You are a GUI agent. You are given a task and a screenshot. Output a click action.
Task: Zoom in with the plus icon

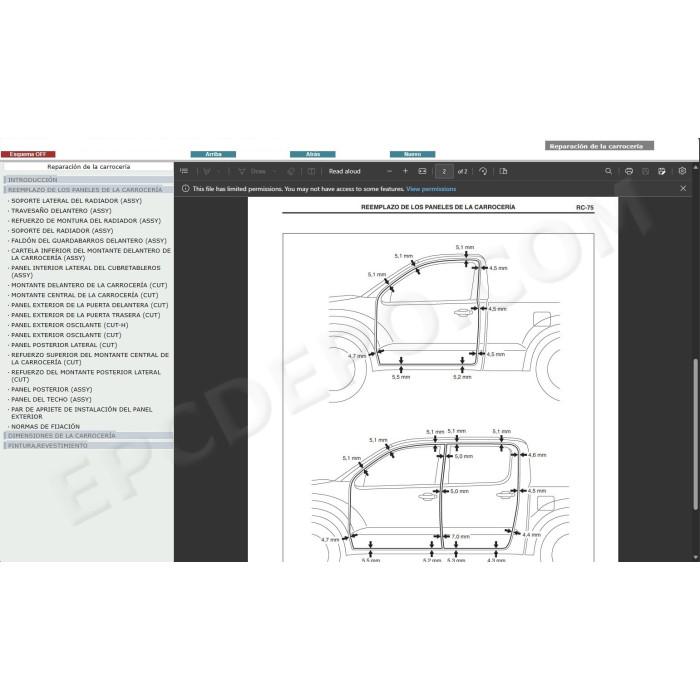[405, 171]
